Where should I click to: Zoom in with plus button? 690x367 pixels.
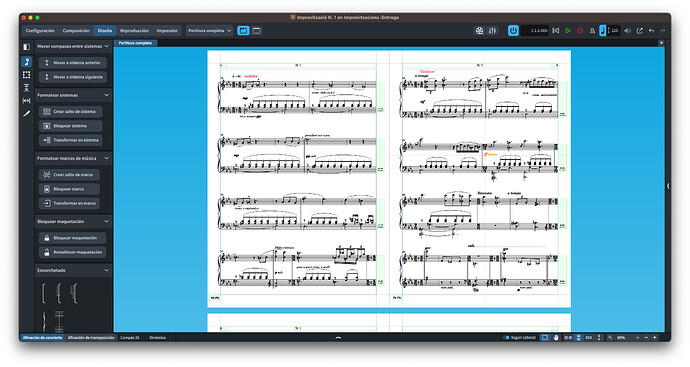655,338
